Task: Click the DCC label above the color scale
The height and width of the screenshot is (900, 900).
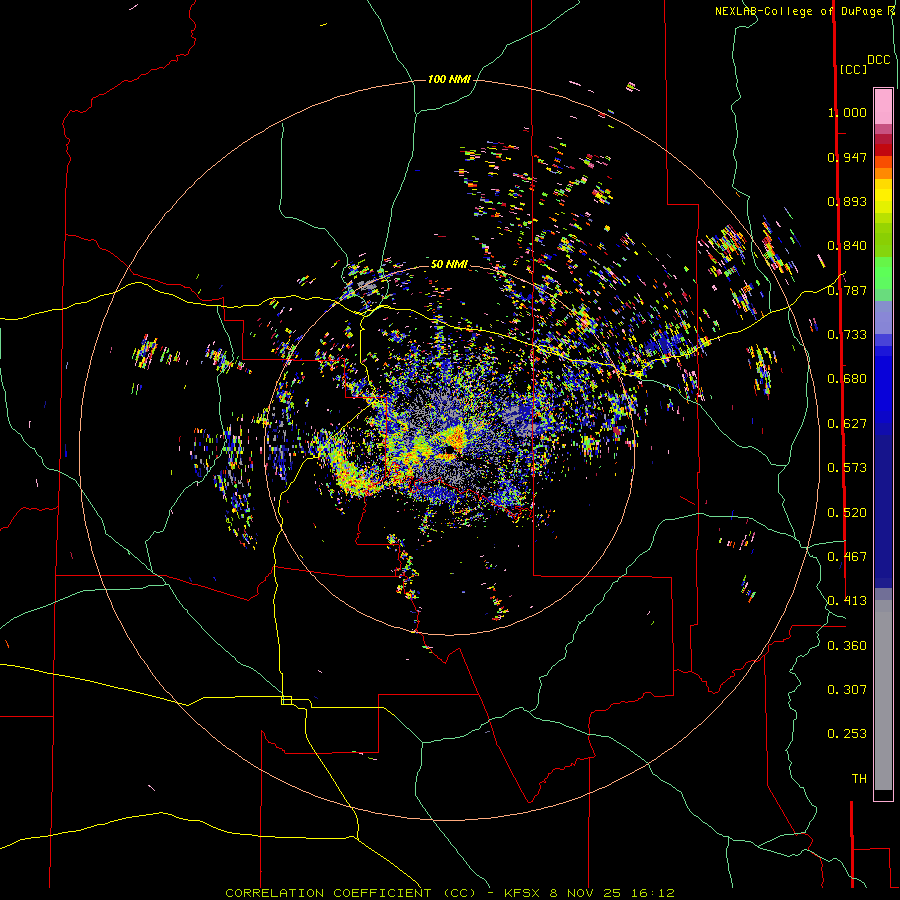Action: [x=878, y=60]
